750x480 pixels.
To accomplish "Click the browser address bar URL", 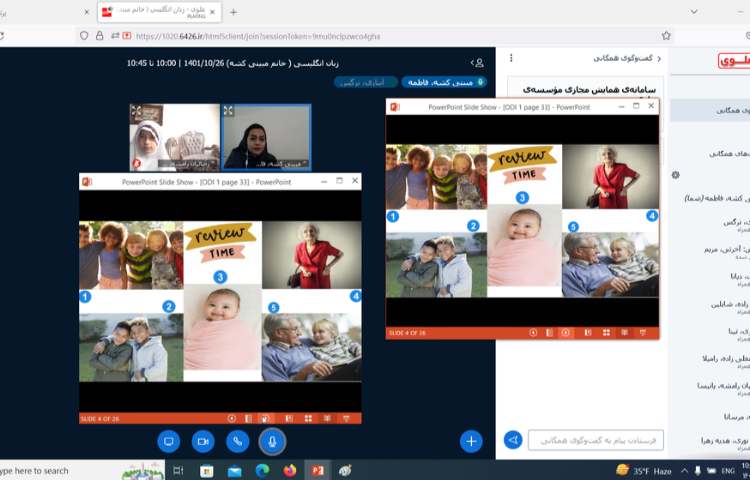I will point(258,36).
